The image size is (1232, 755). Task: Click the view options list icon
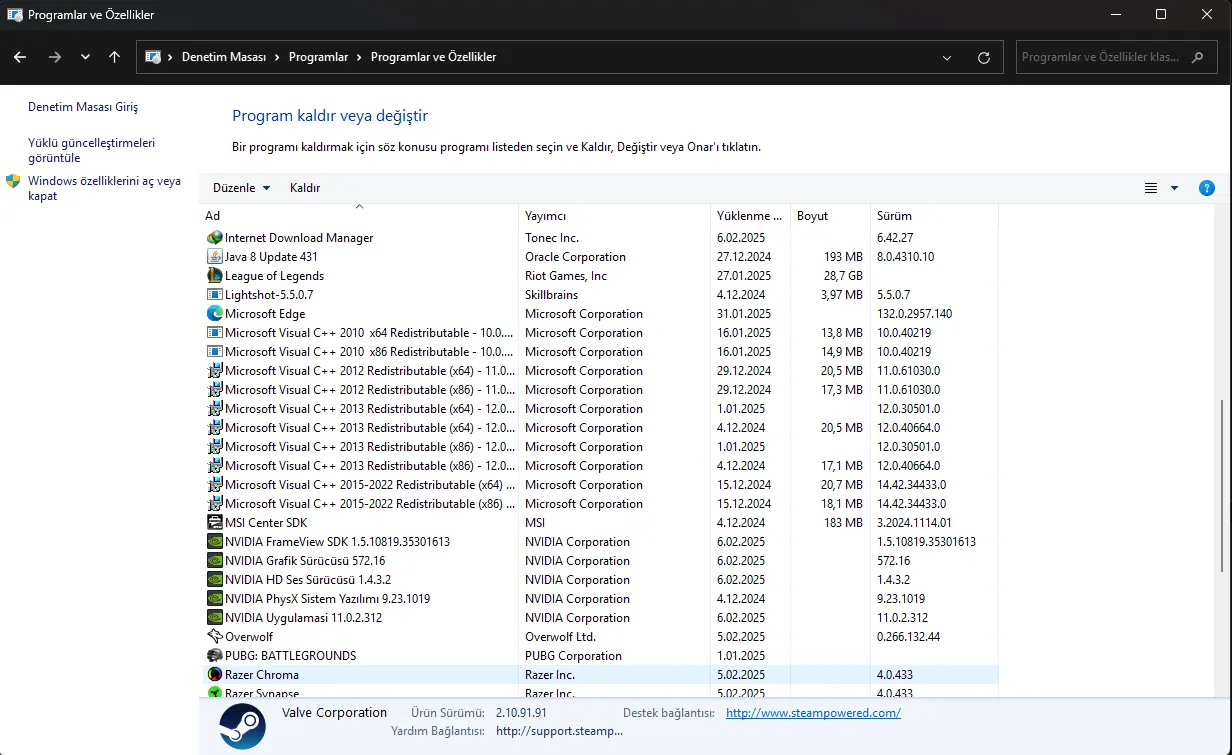click(x=1151, y=188)
